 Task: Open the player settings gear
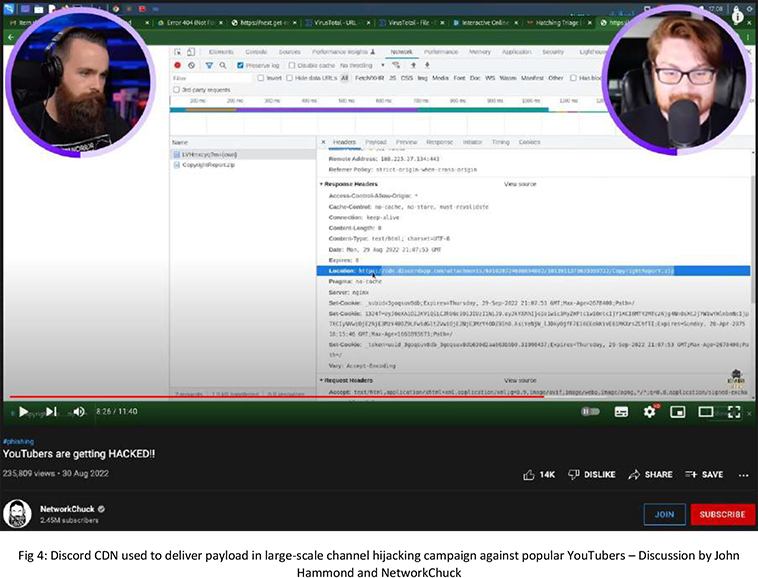649,412
